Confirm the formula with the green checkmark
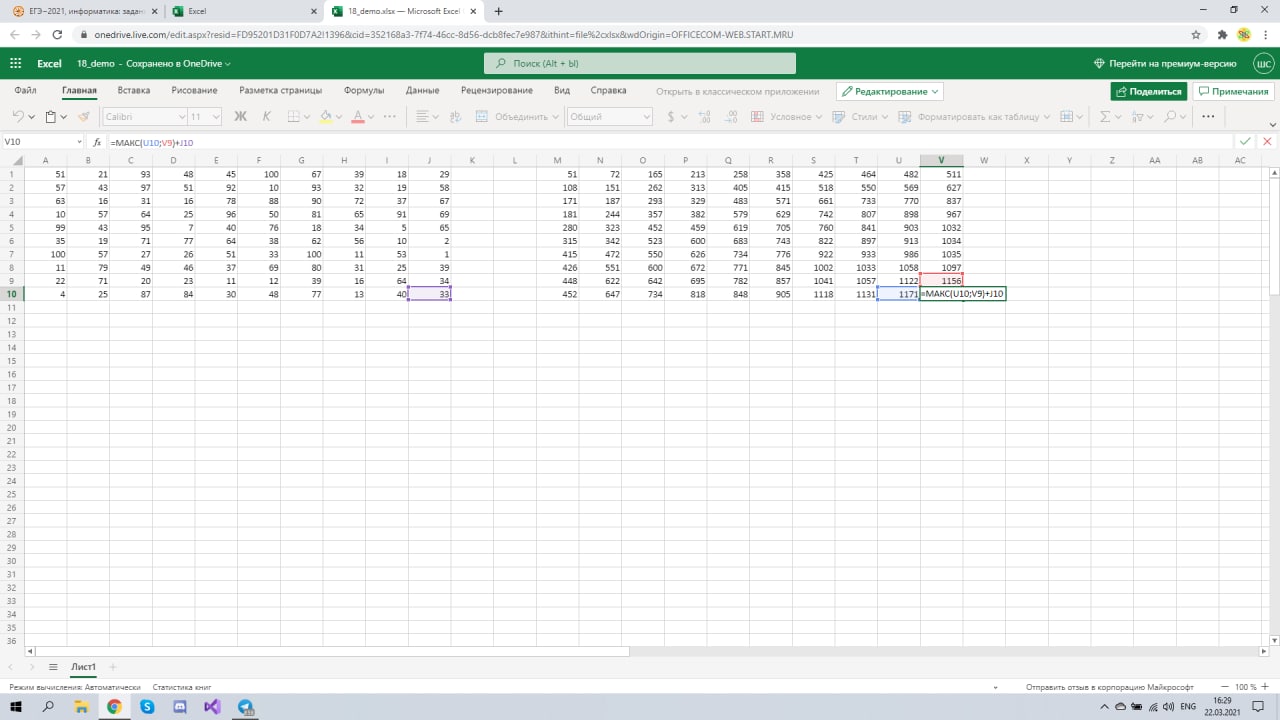This screenshot has height=720, width=1280. 1245,142
